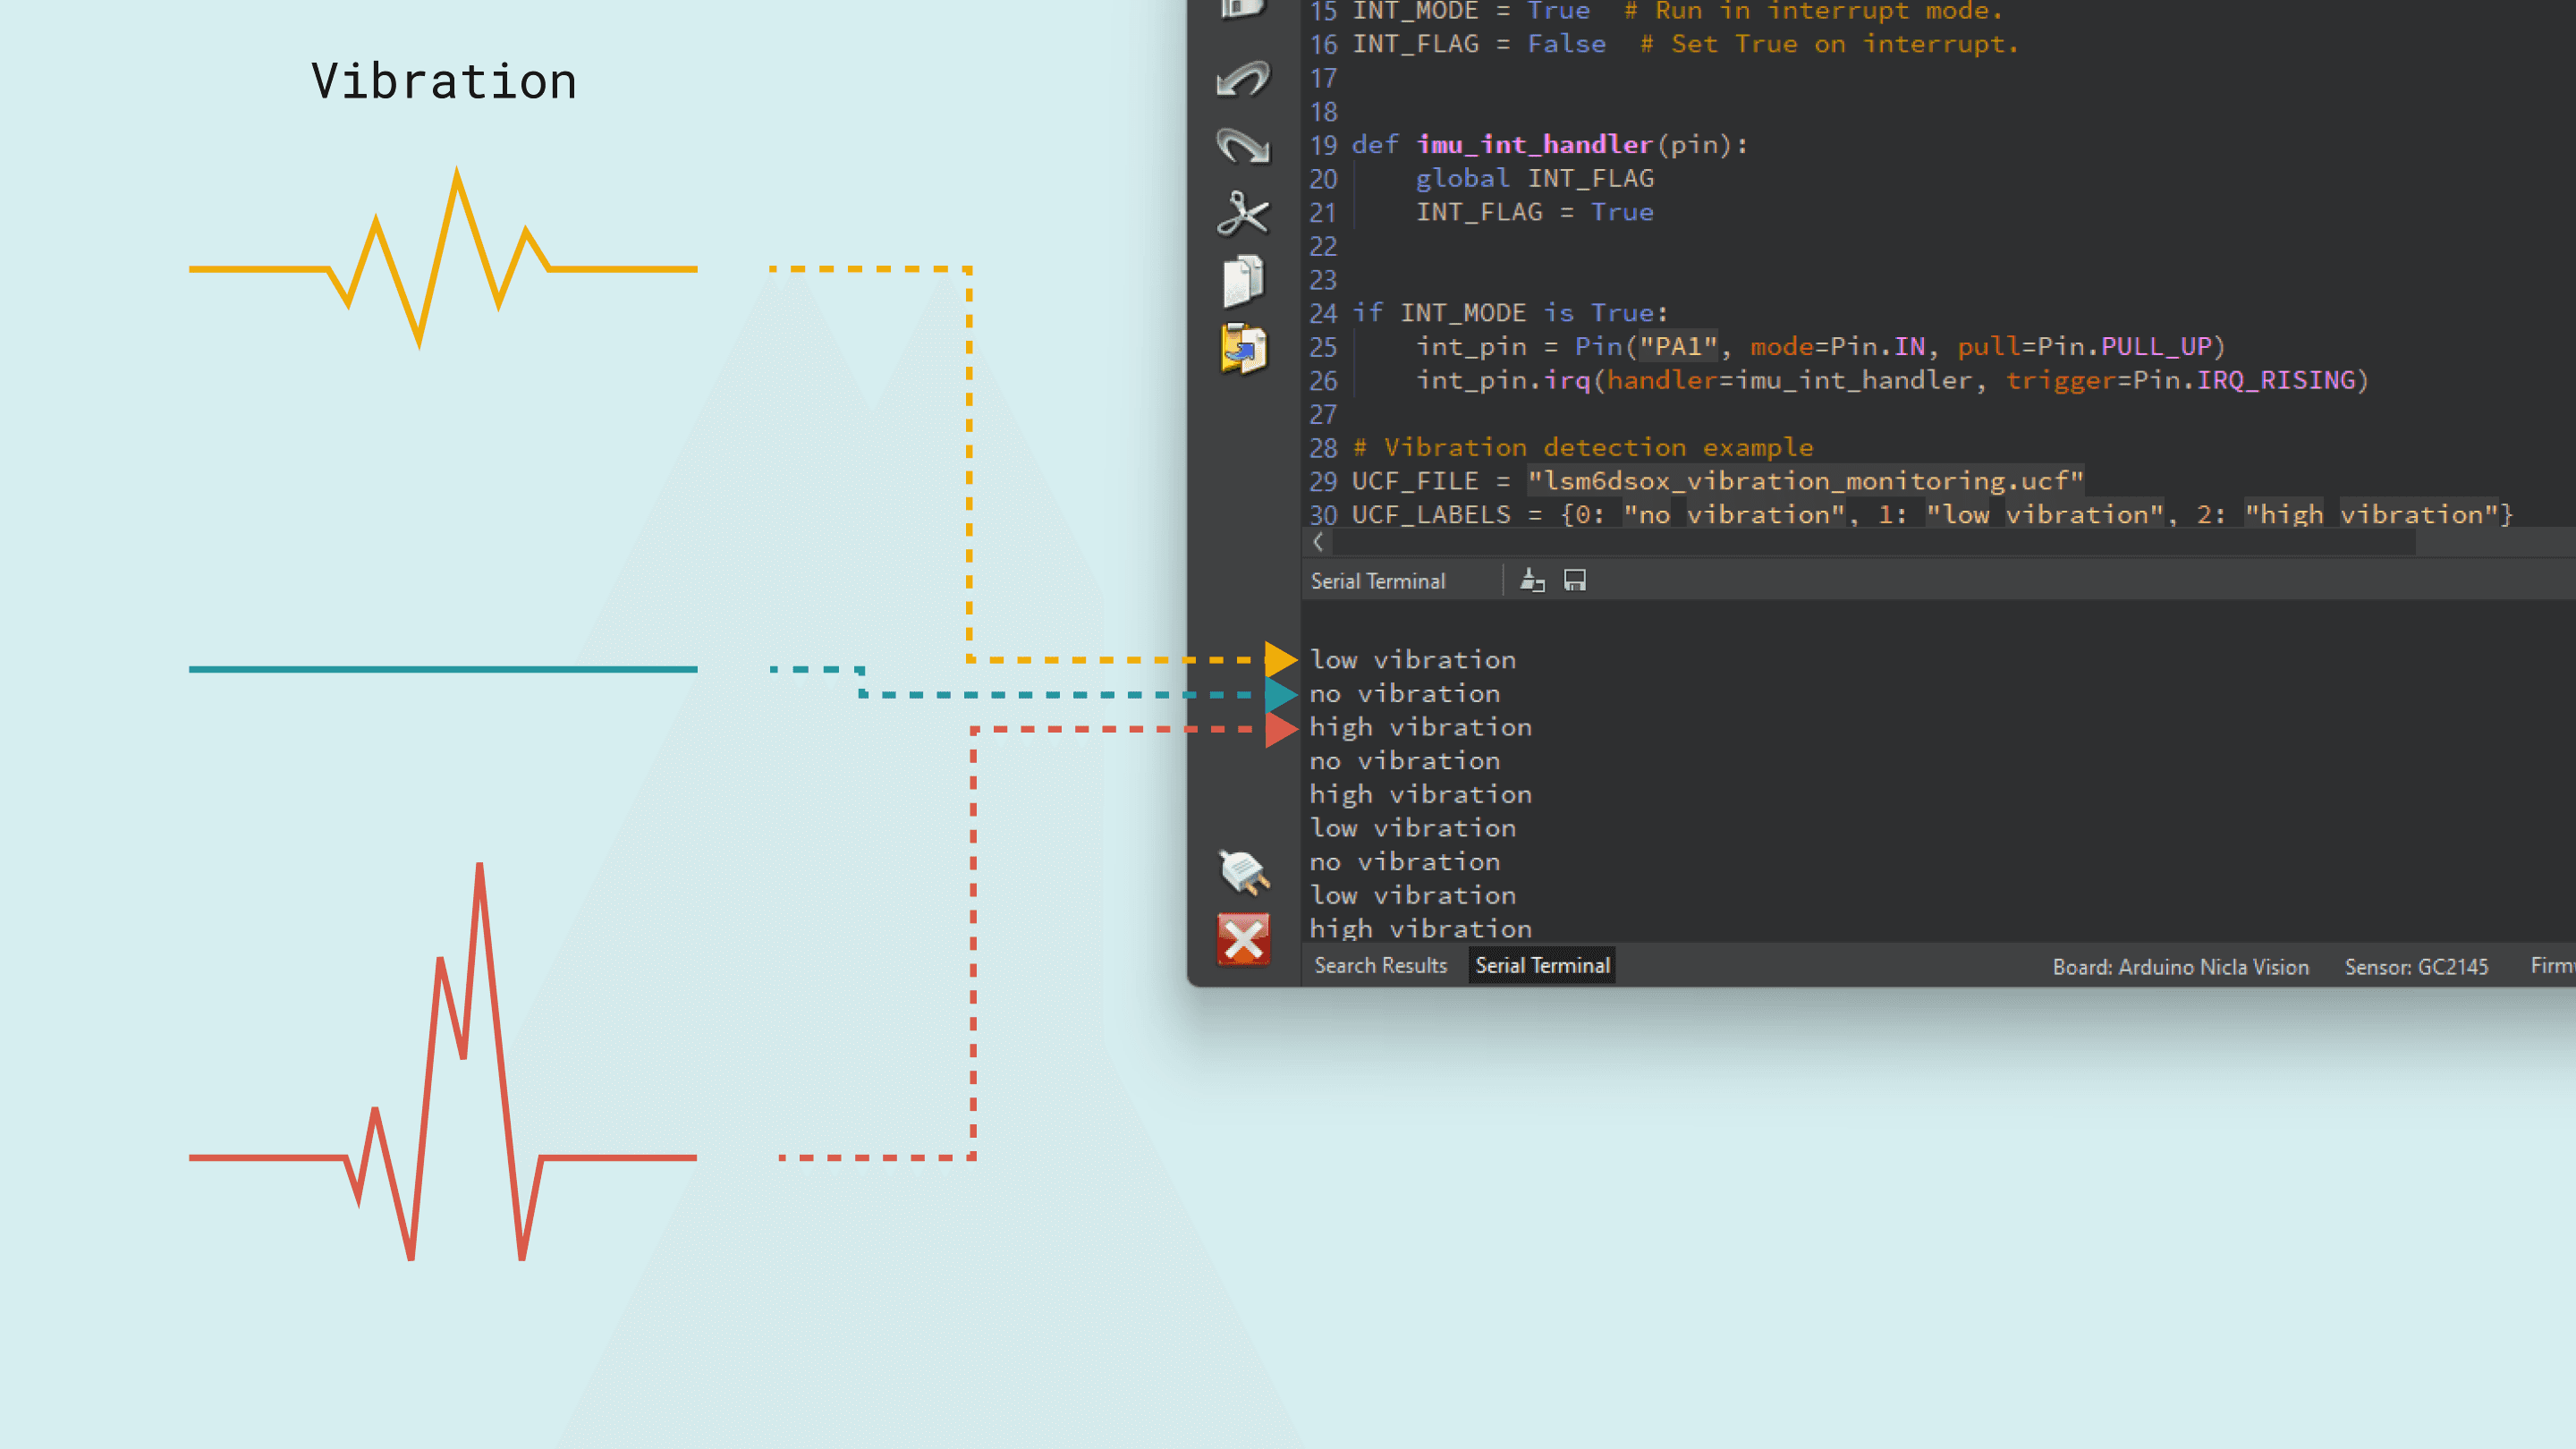Select the Serial Terminal tab at the bottom

pos(1542,965)
